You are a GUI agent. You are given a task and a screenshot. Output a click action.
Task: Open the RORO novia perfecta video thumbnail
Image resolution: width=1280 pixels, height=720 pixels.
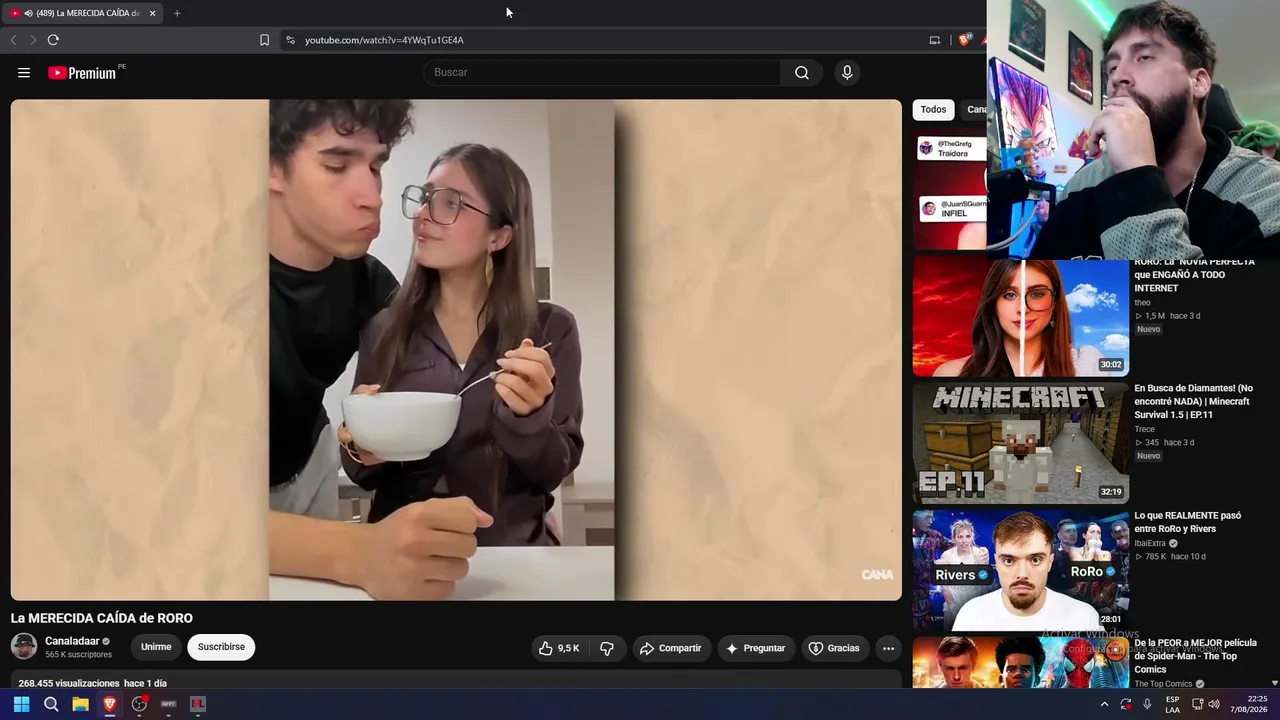(1020, 317)
